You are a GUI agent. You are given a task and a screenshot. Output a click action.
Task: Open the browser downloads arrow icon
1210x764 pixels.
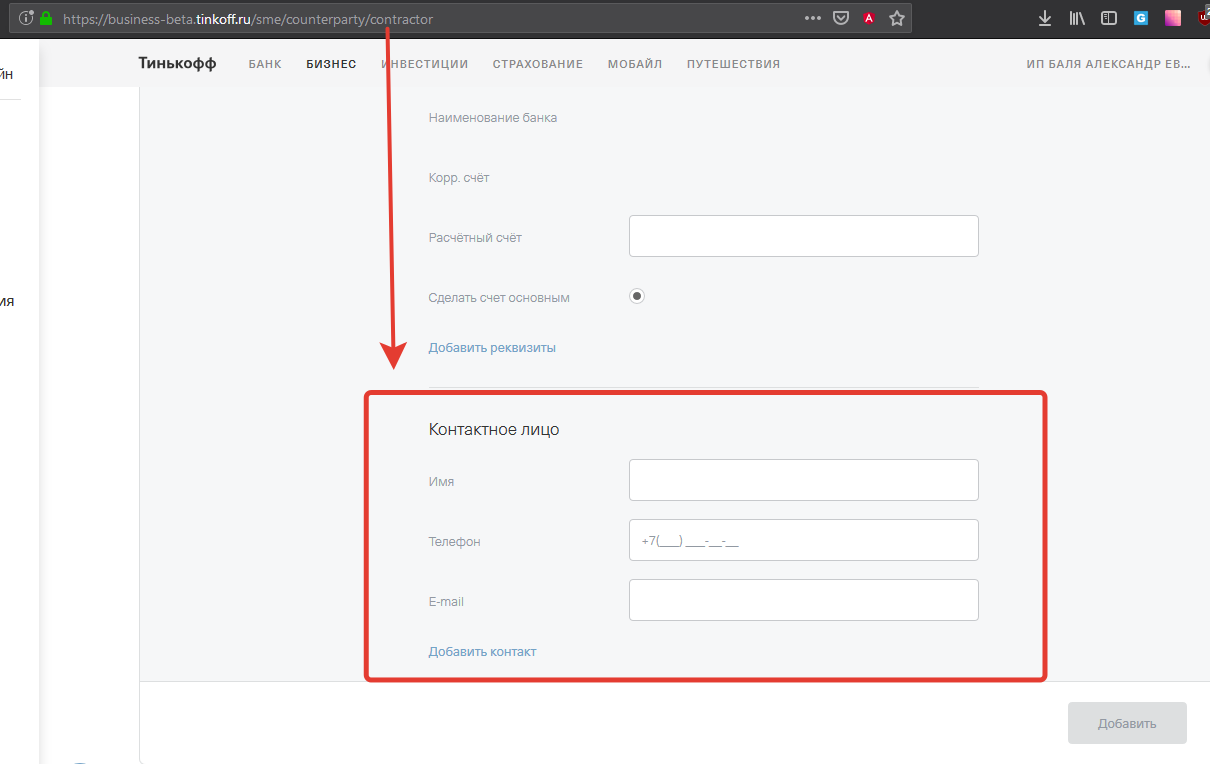tap(1045, 18)
